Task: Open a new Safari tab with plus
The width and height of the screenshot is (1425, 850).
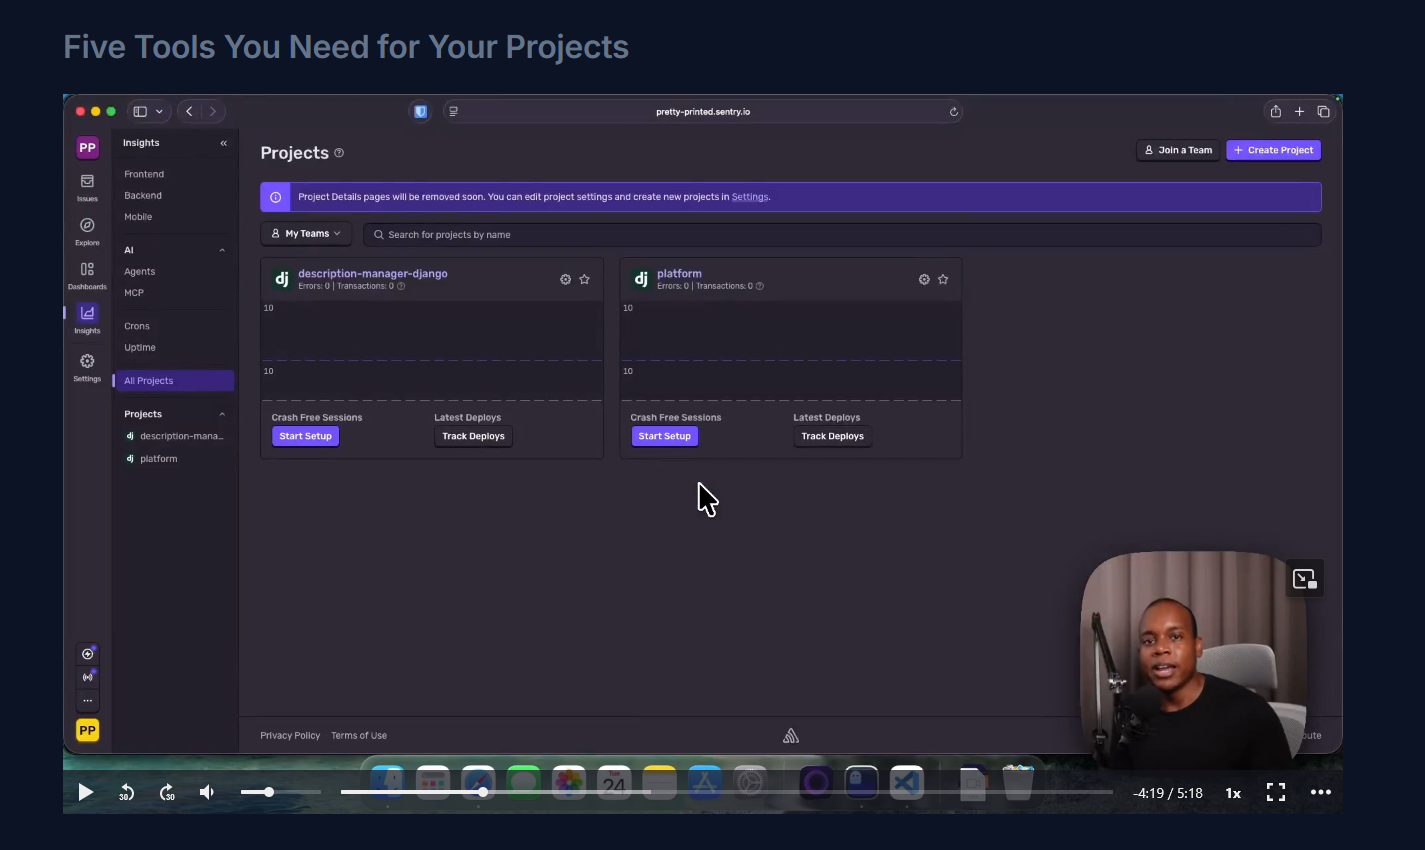Action: point(1299,111)
